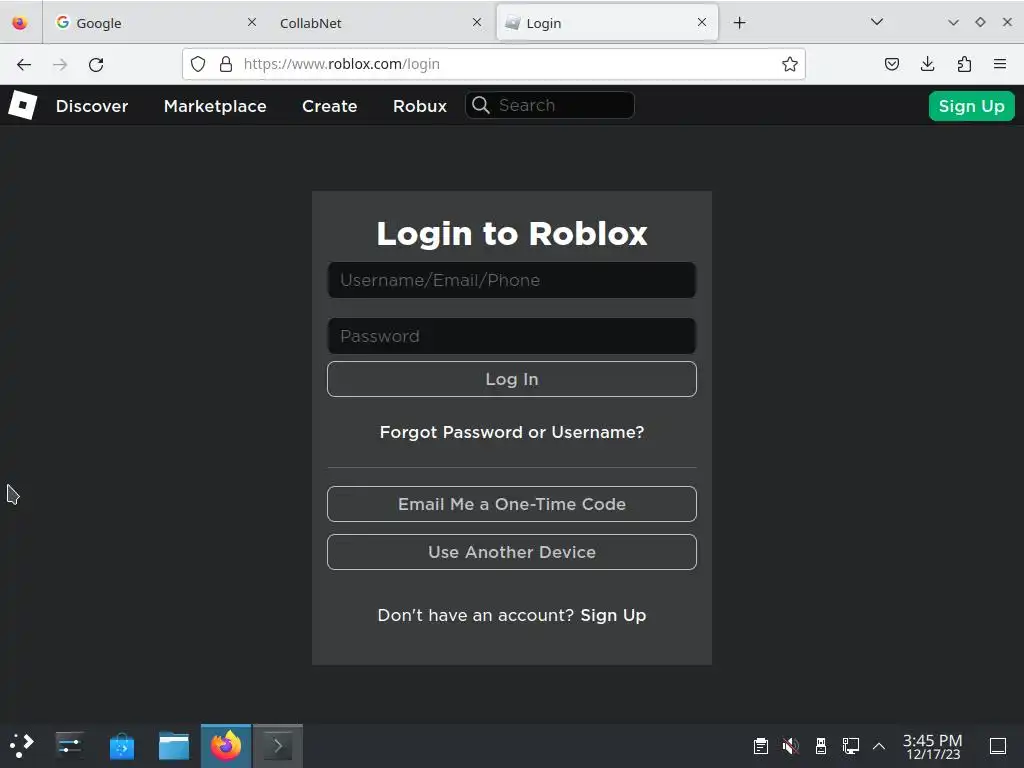This screenshot has width=1024, height=768.
Task: Open the clipboard tray icon
Action: 761,746
